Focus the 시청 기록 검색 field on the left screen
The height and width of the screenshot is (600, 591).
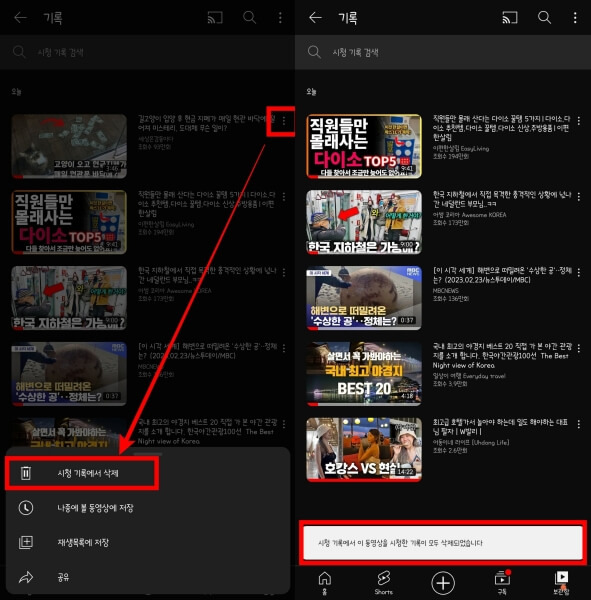pos(147,52)
